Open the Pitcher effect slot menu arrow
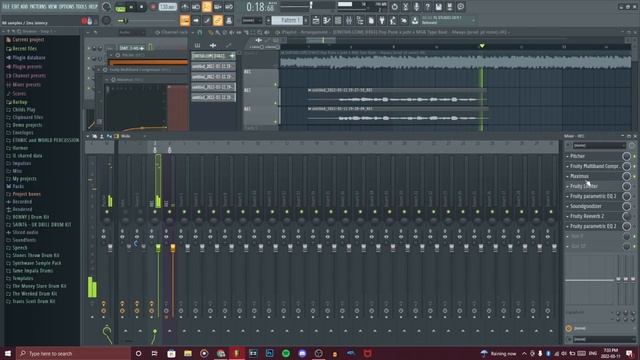 coord(567,156)
